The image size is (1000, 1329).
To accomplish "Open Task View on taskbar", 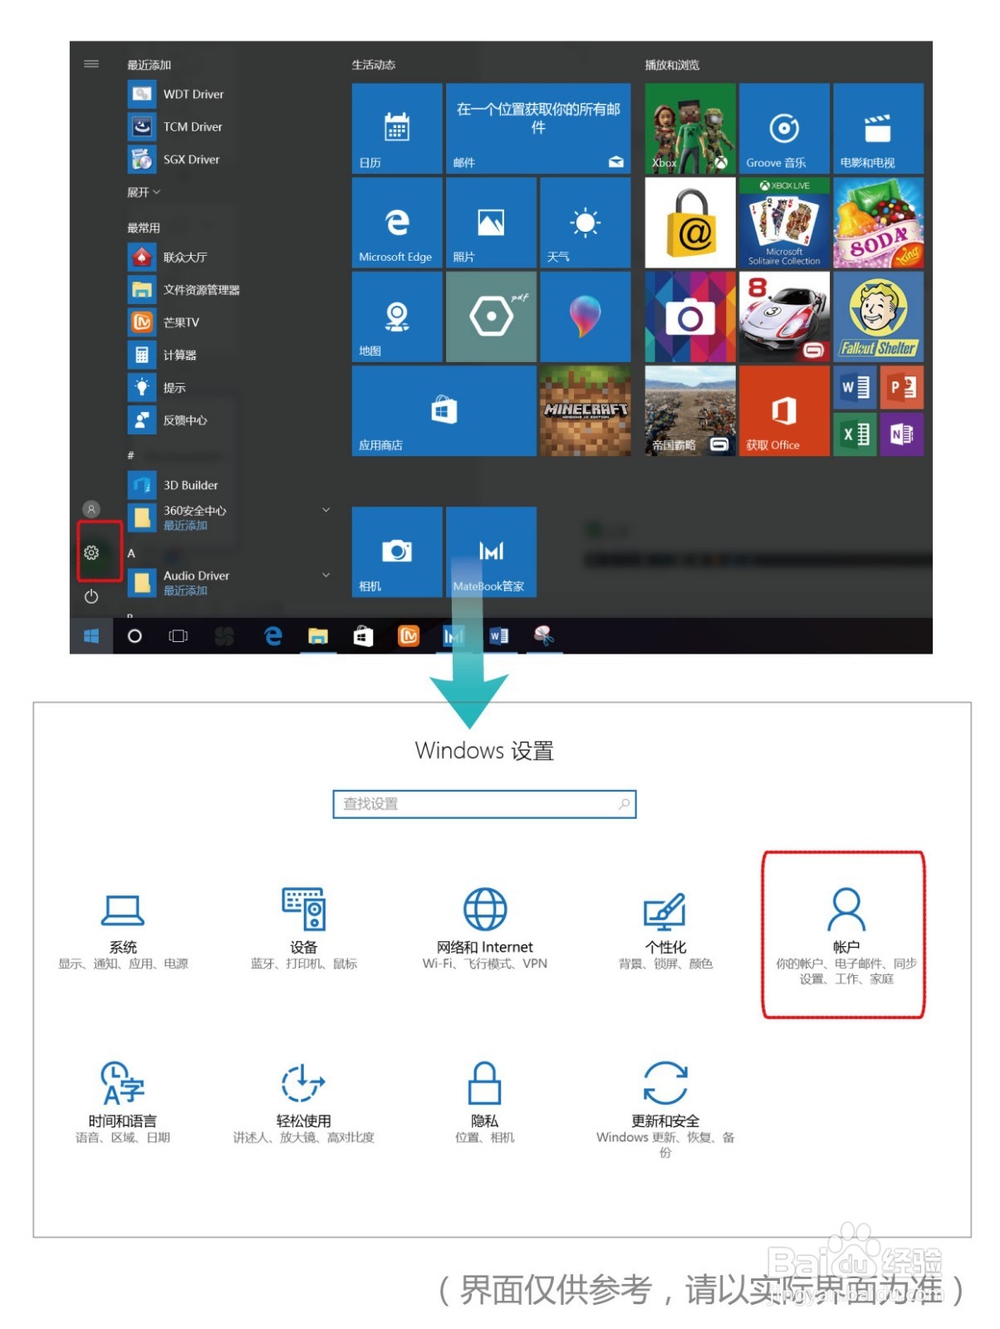I will [x=178, y=636].
